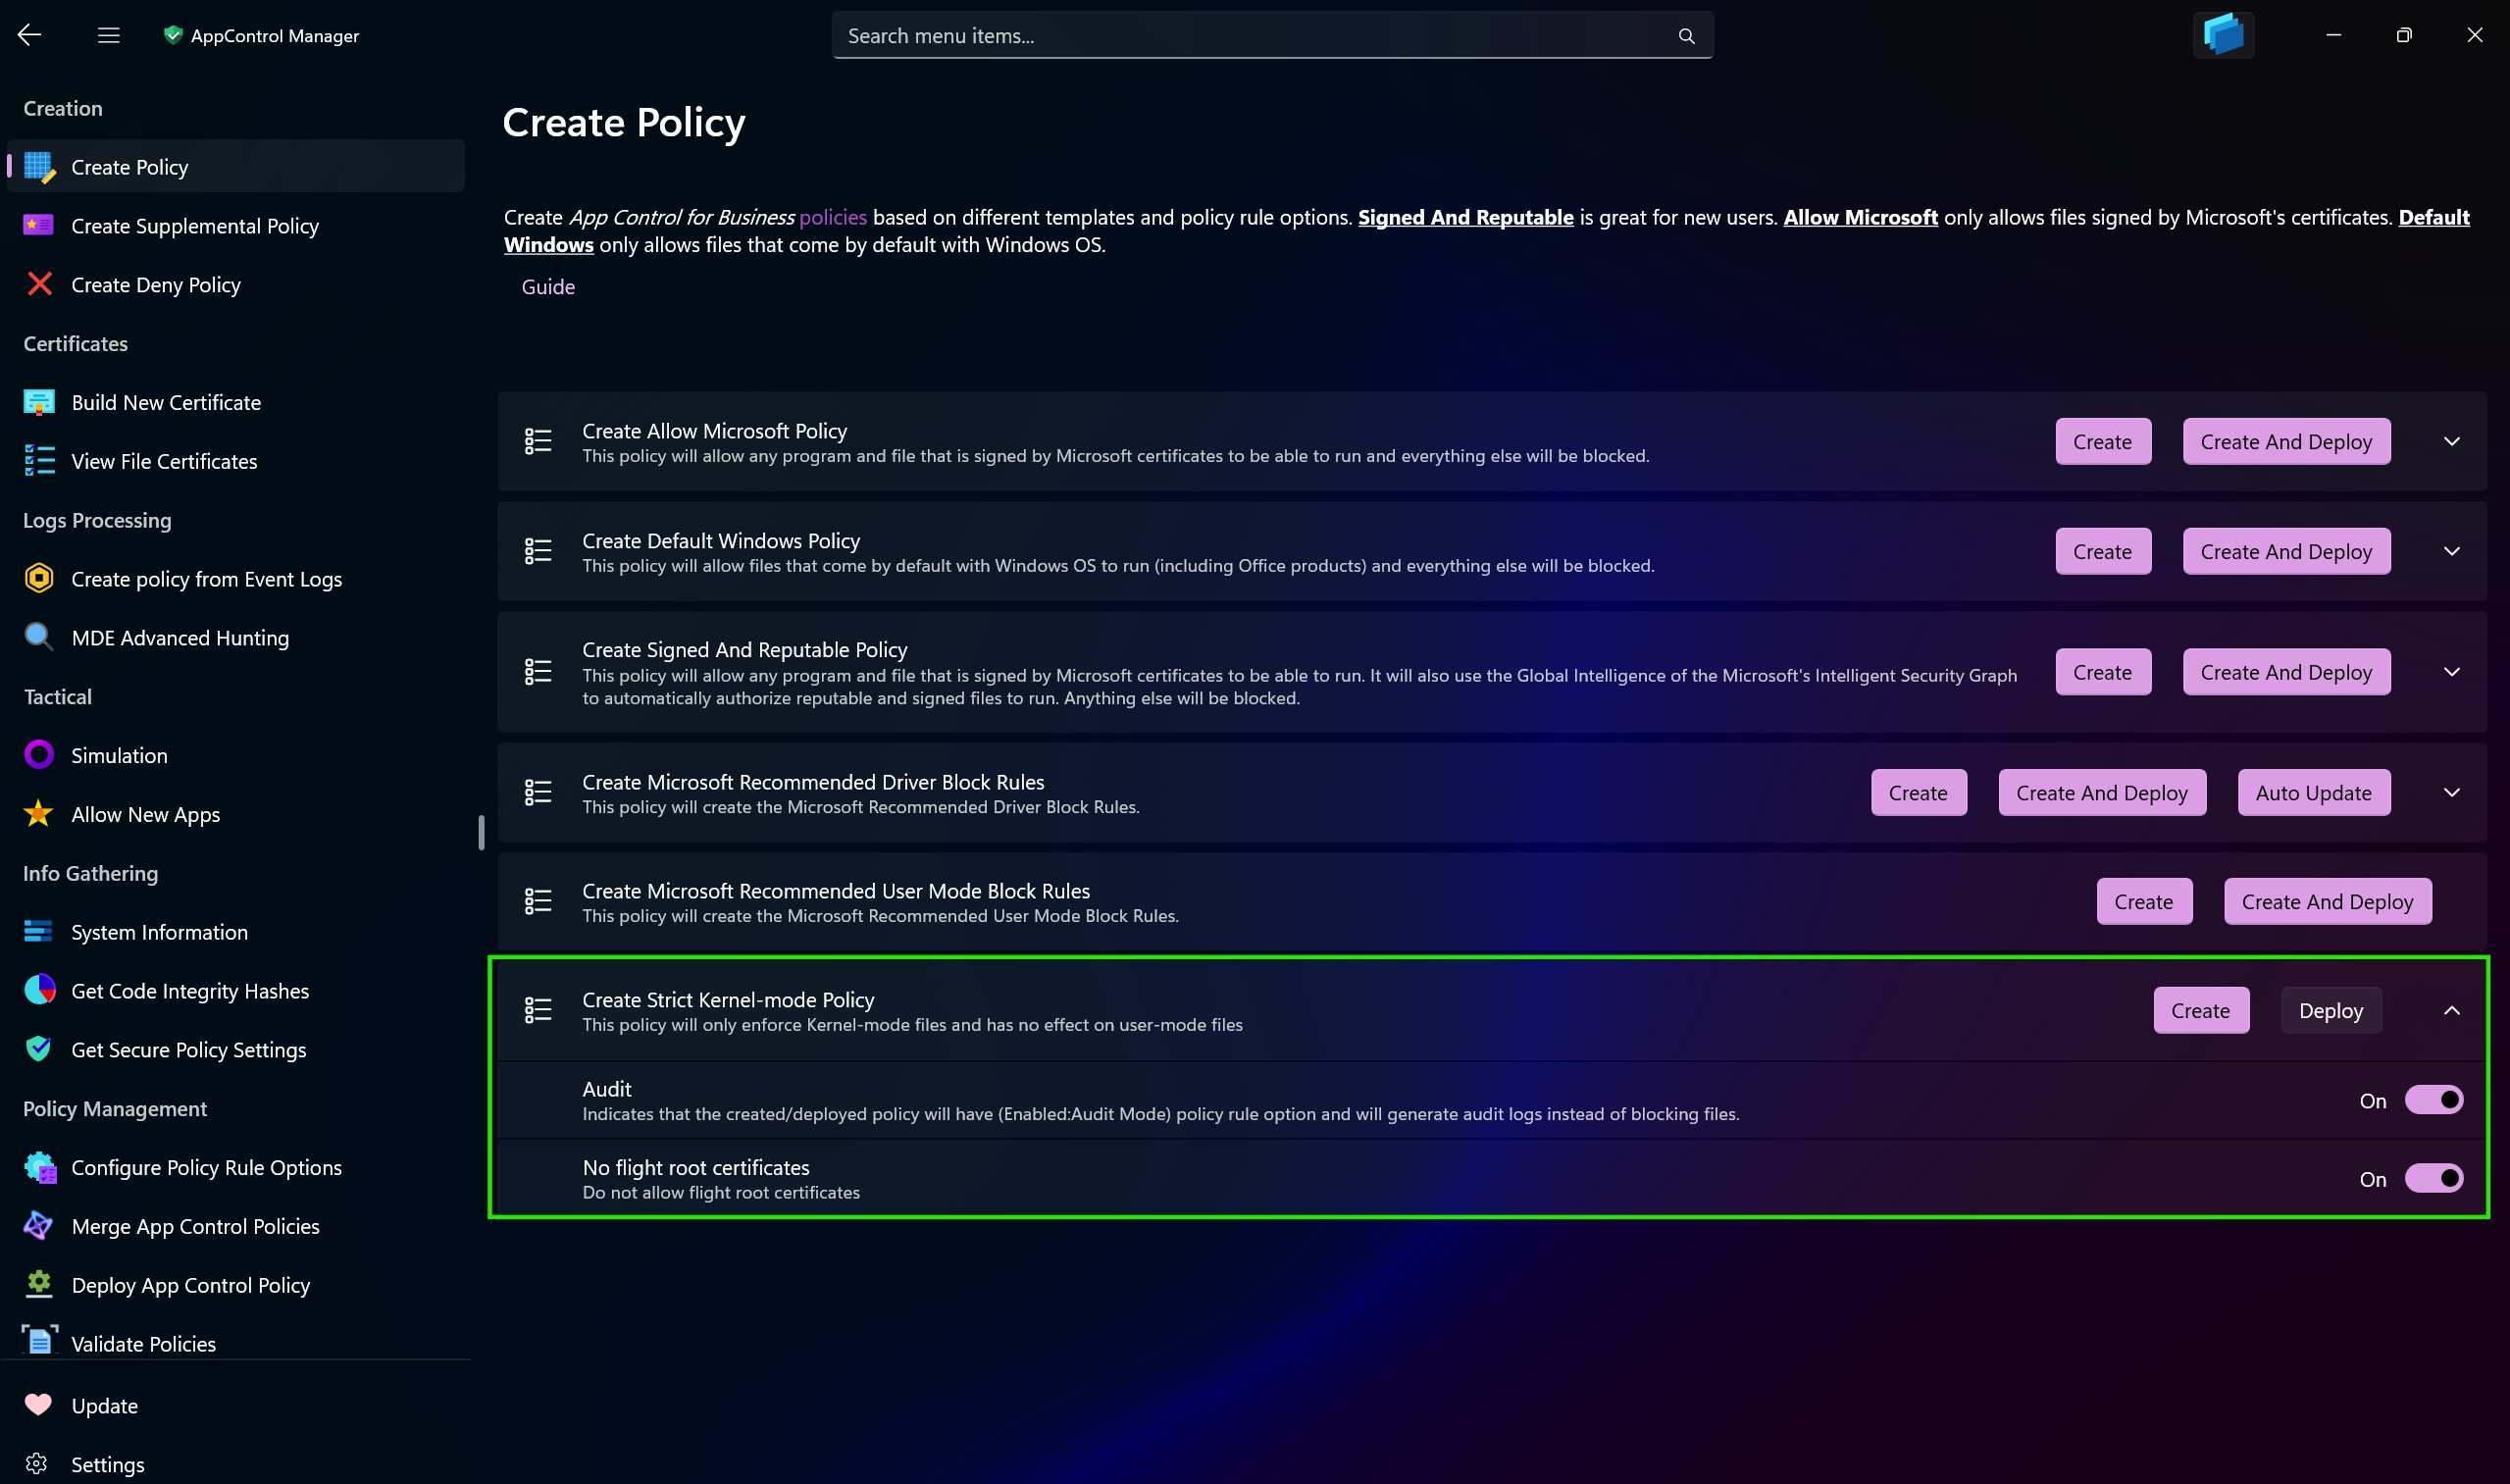Click the purple Simulation ring icon

pyautogui.click(x=39, y=755)
